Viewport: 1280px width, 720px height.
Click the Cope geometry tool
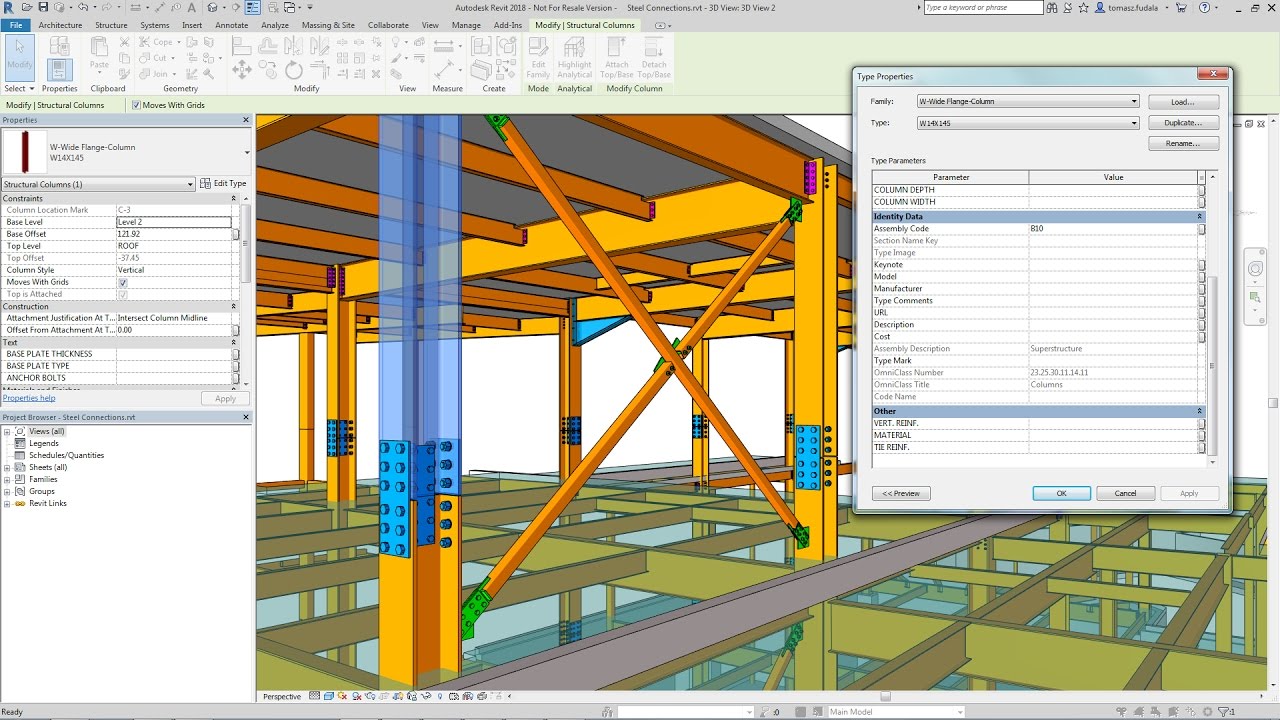point(156,42)
